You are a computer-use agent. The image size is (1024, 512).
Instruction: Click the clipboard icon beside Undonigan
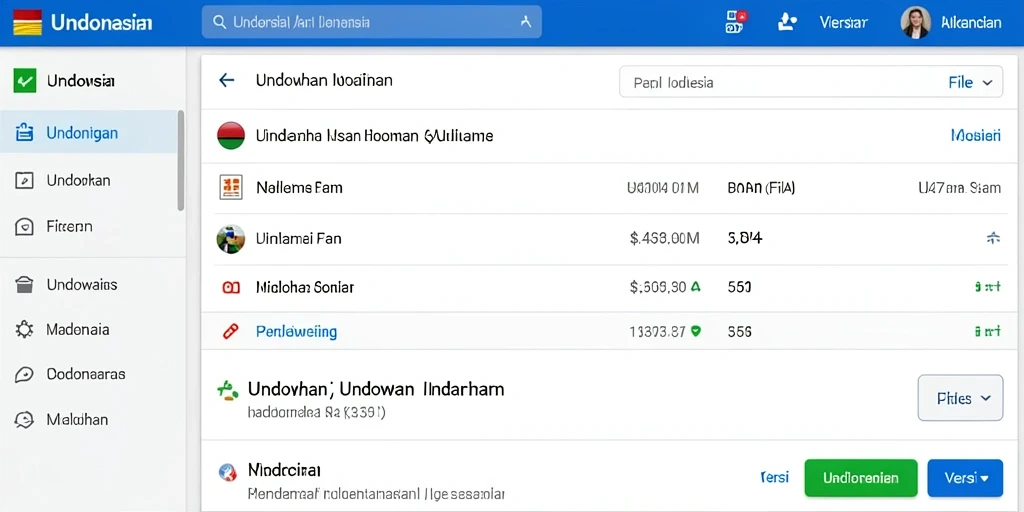tap(24, 133)
